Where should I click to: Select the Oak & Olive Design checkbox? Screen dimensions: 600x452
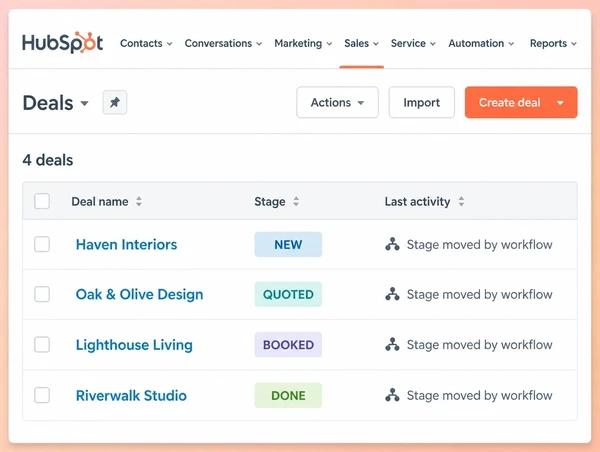pyautogui.click(x=42, y=294)
